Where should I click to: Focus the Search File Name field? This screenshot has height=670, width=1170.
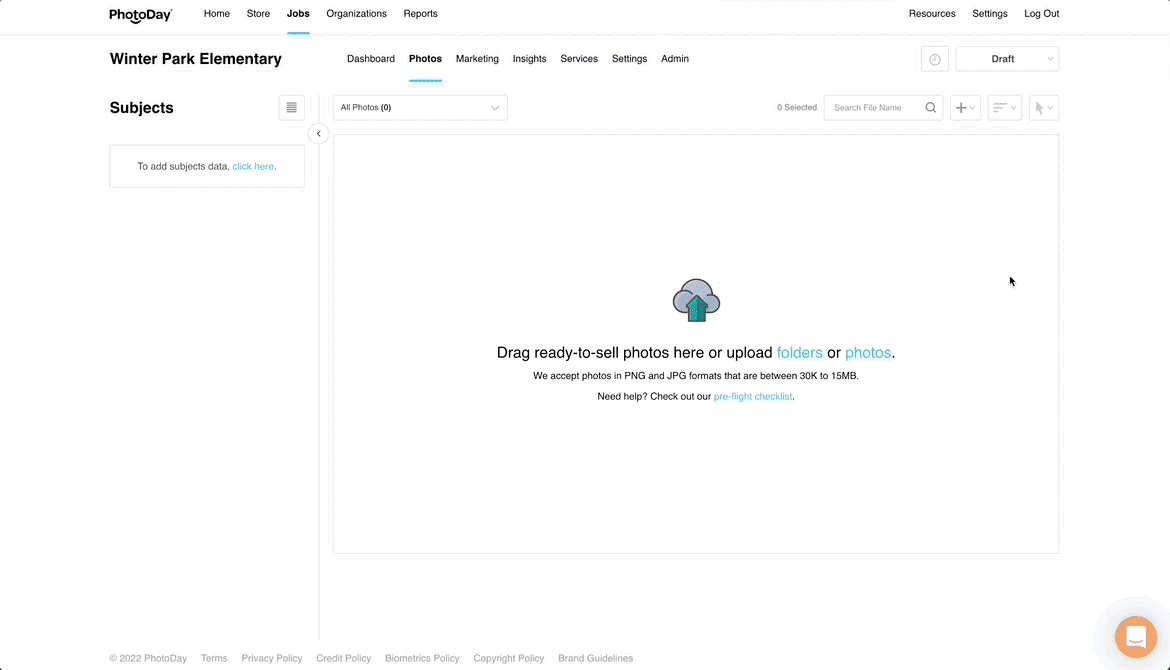click(x=874, y=108)
